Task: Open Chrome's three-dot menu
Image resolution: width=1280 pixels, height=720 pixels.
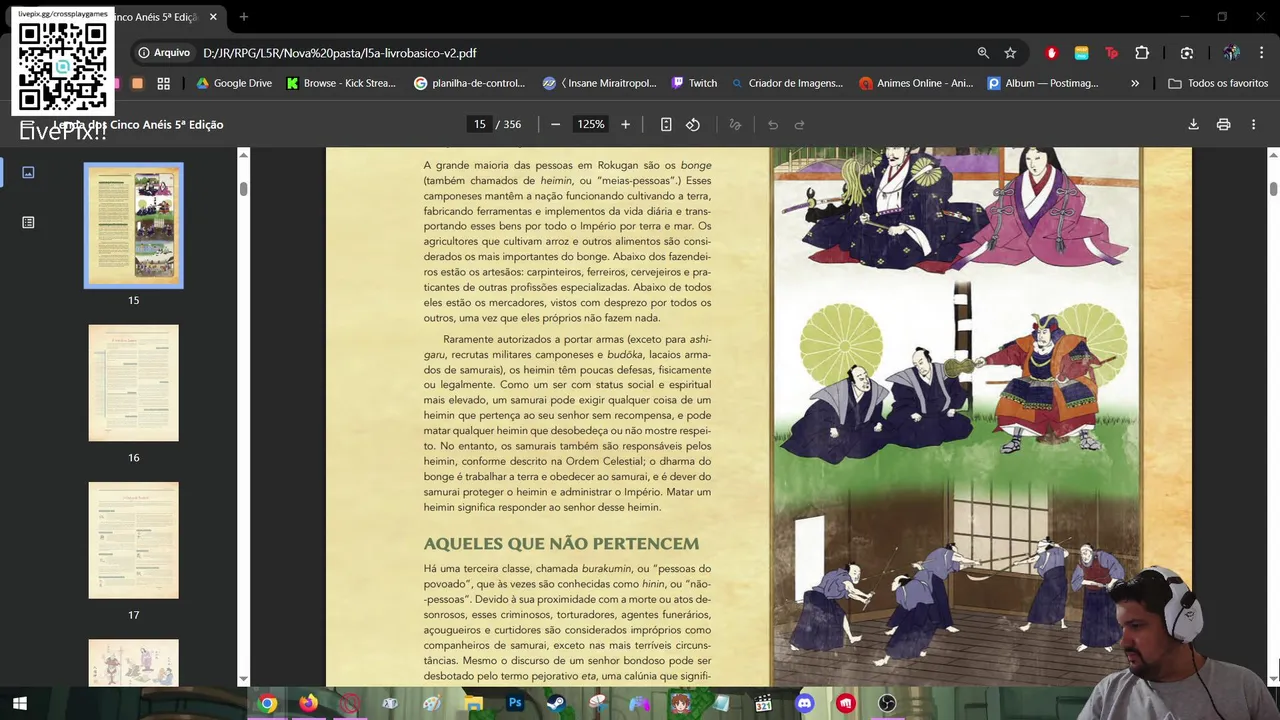Action: click(1262, 53)
